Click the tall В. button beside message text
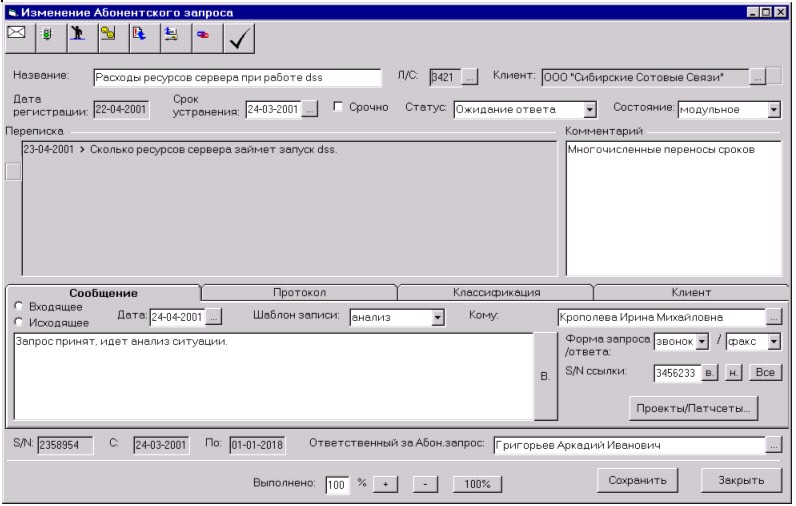This screenshot has height=506, width=796. click(546, 376)
